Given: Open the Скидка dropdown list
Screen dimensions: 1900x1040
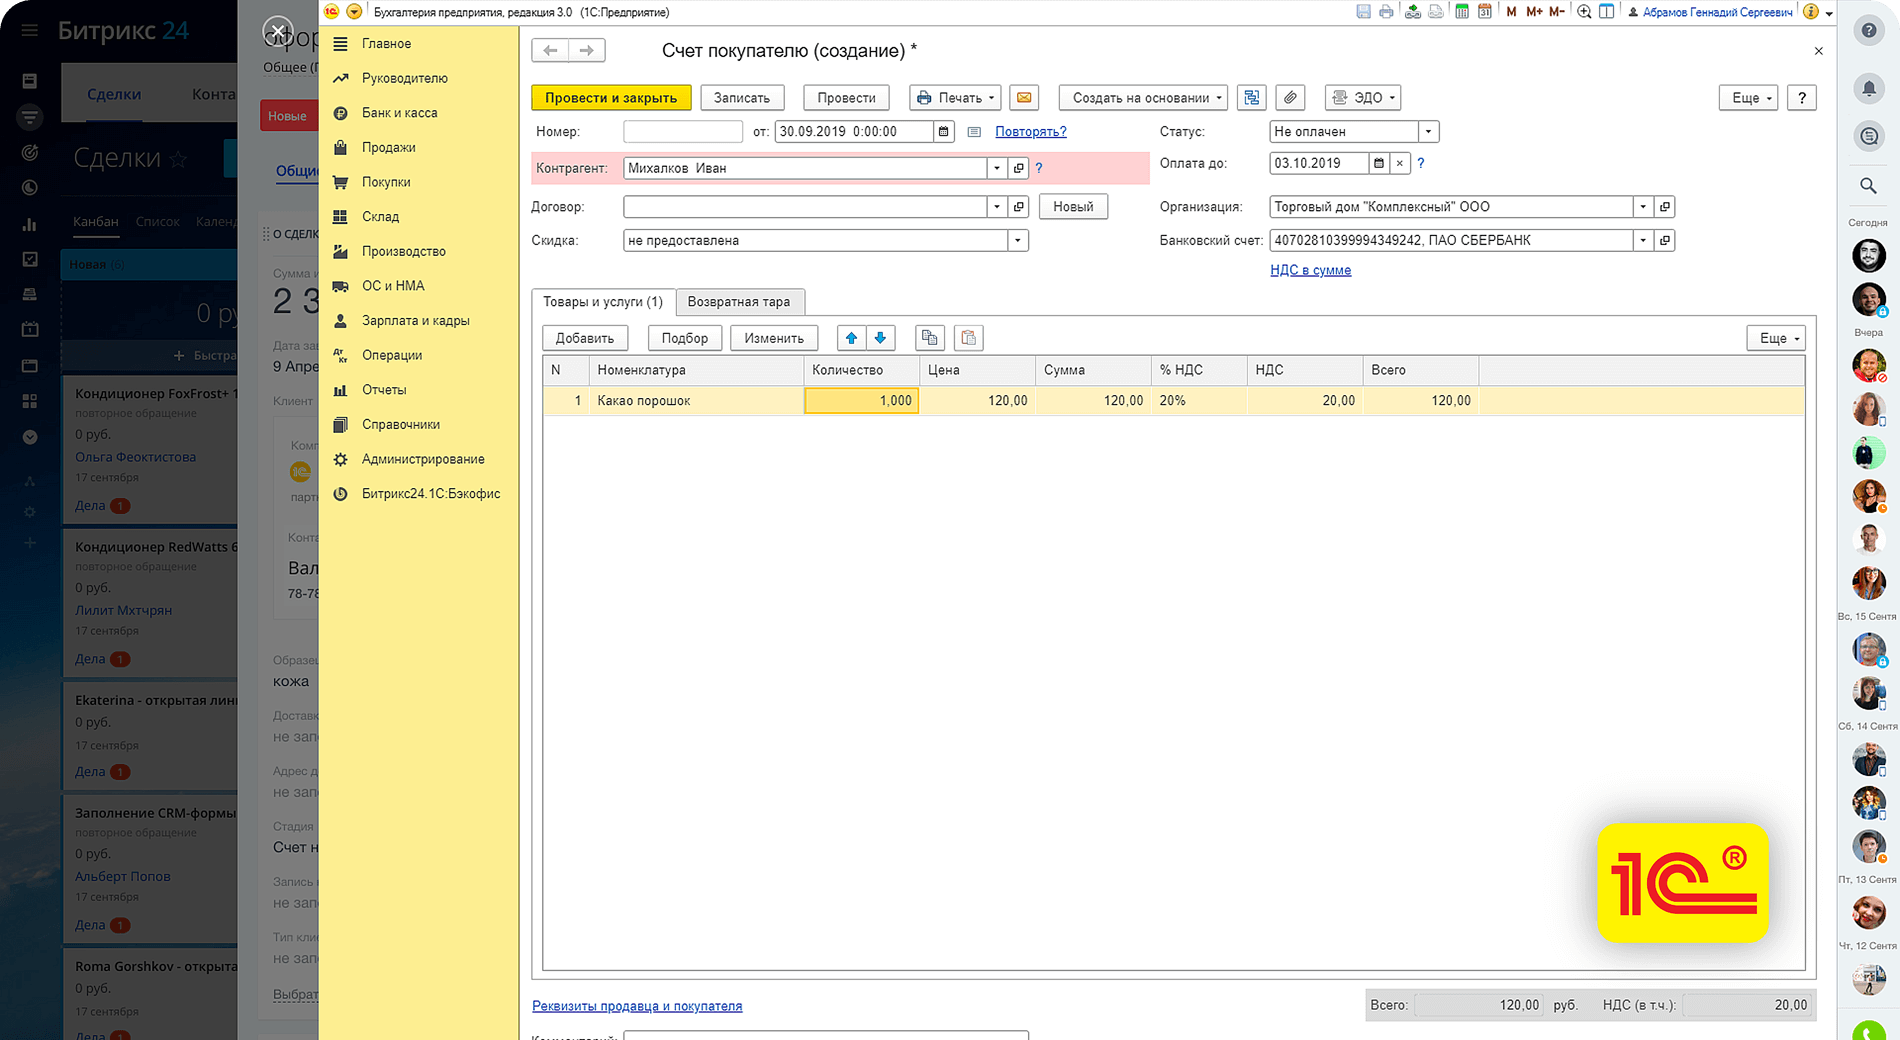Looking at the screenshot, I should tap(1017, 241).
